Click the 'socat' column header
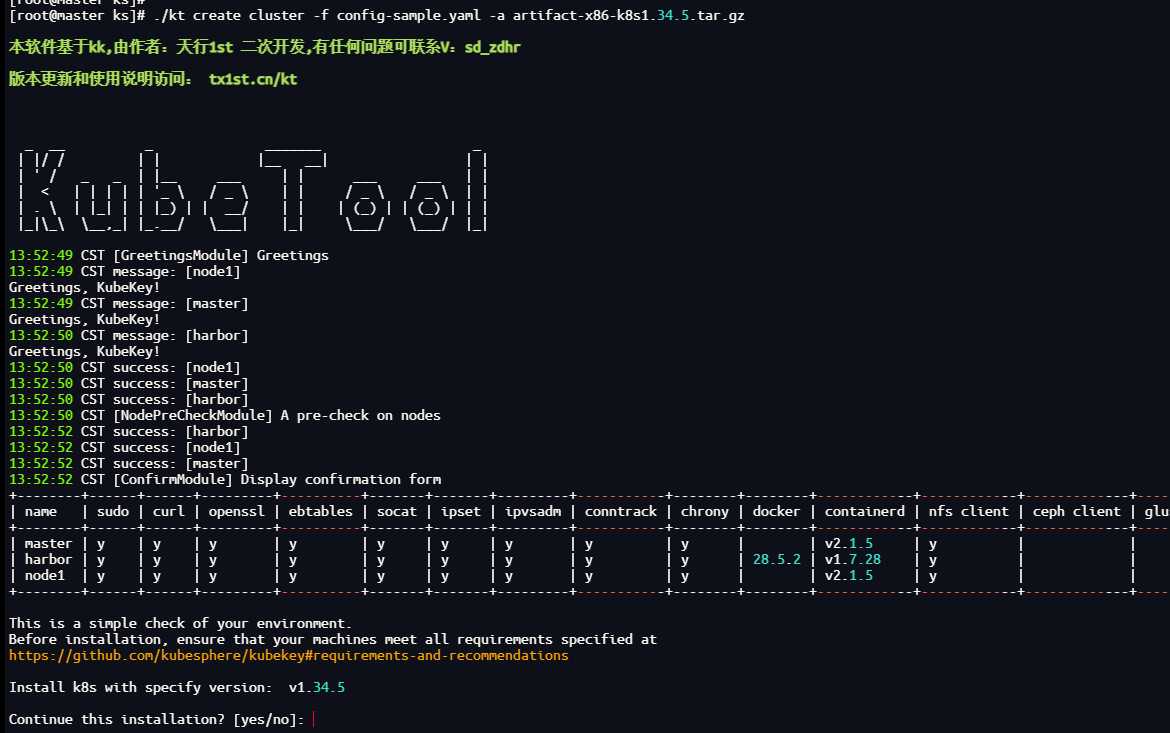This screenshot has height=733, width=1170. tap(397, 511)
